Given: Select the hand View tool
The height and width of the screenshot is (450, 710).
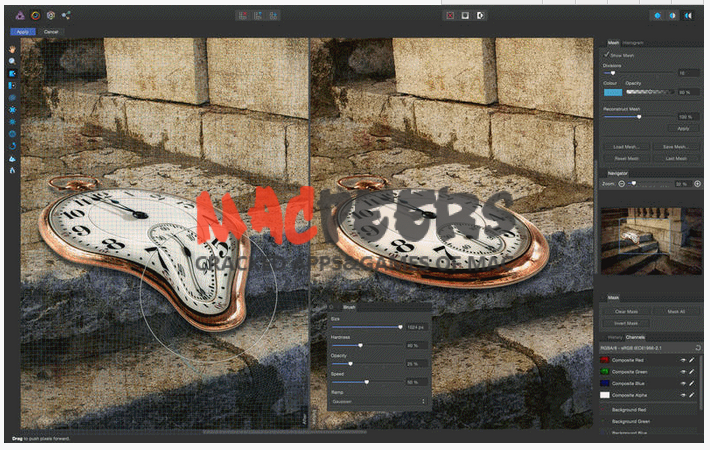Looking at the screenshot, I should click(11, 49).
